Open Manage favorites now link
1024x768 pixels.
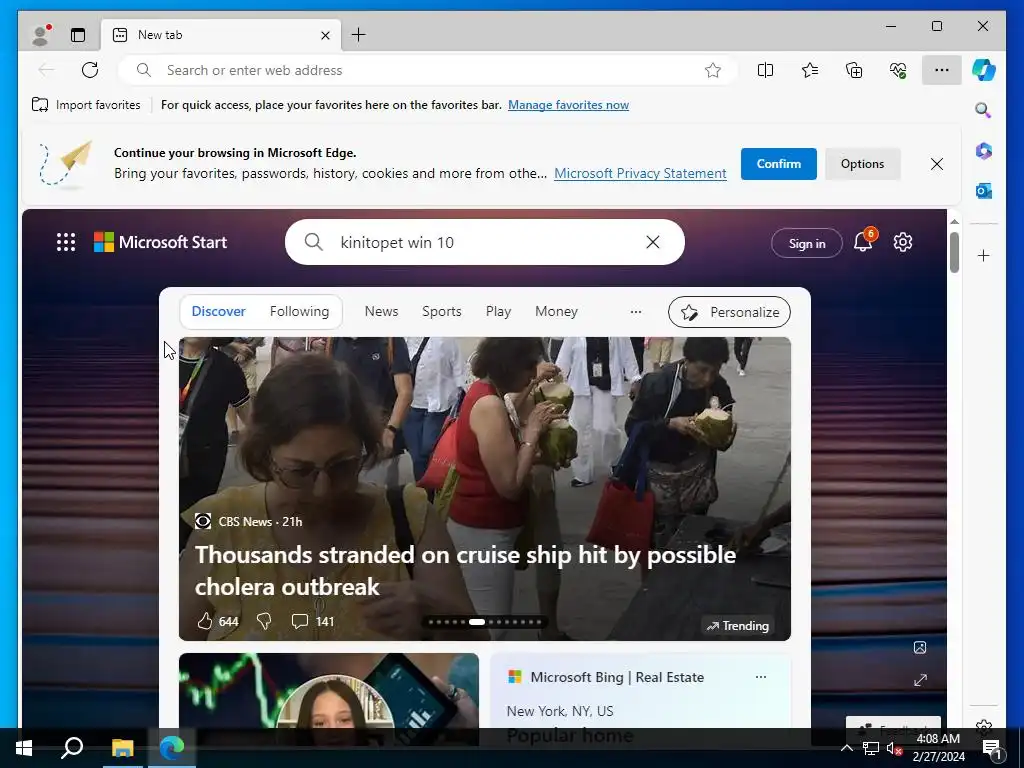point(568,104)
